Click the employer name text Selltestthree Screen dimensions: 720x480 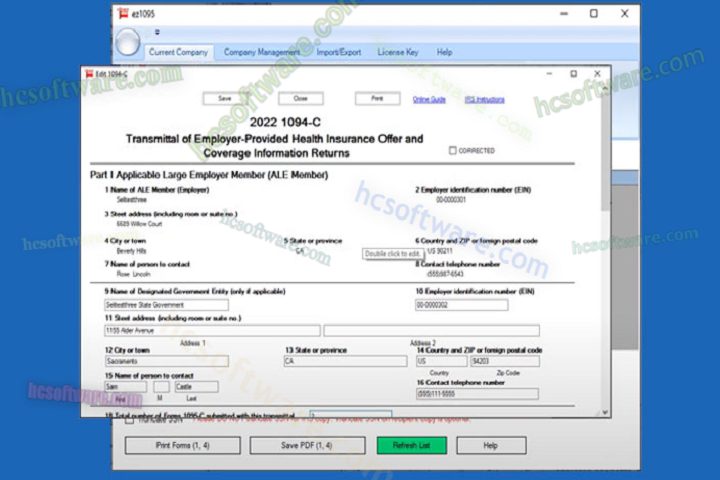pos(132,200)
